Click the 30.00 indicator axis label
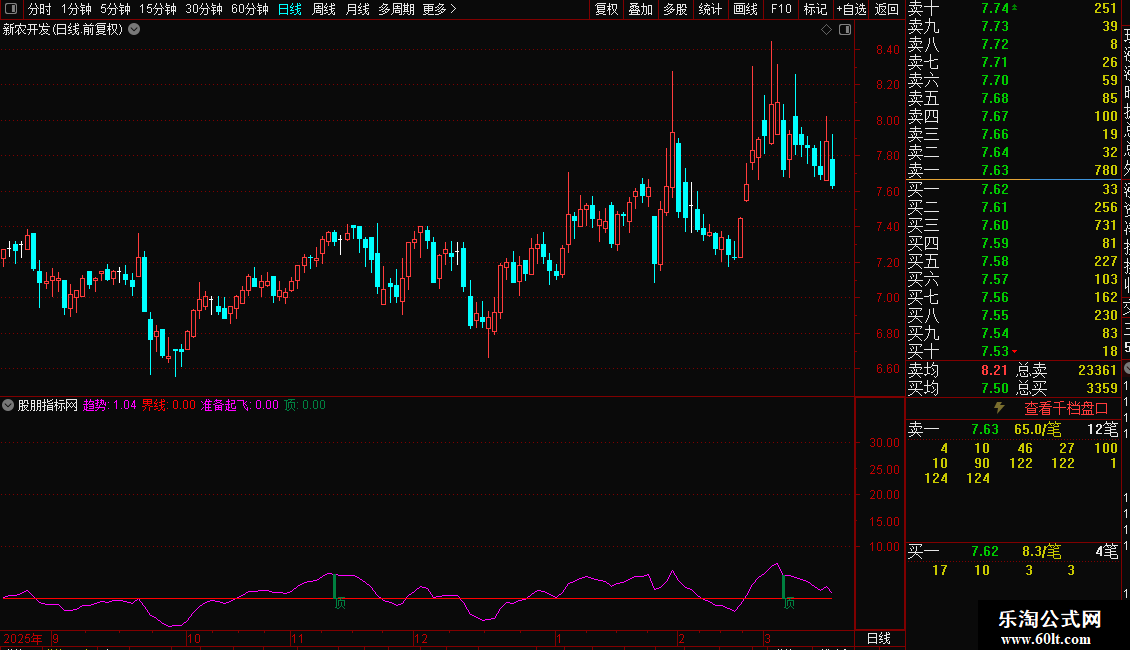The image size is (1130, 650). pyautogui.click(x=884, y=442)
